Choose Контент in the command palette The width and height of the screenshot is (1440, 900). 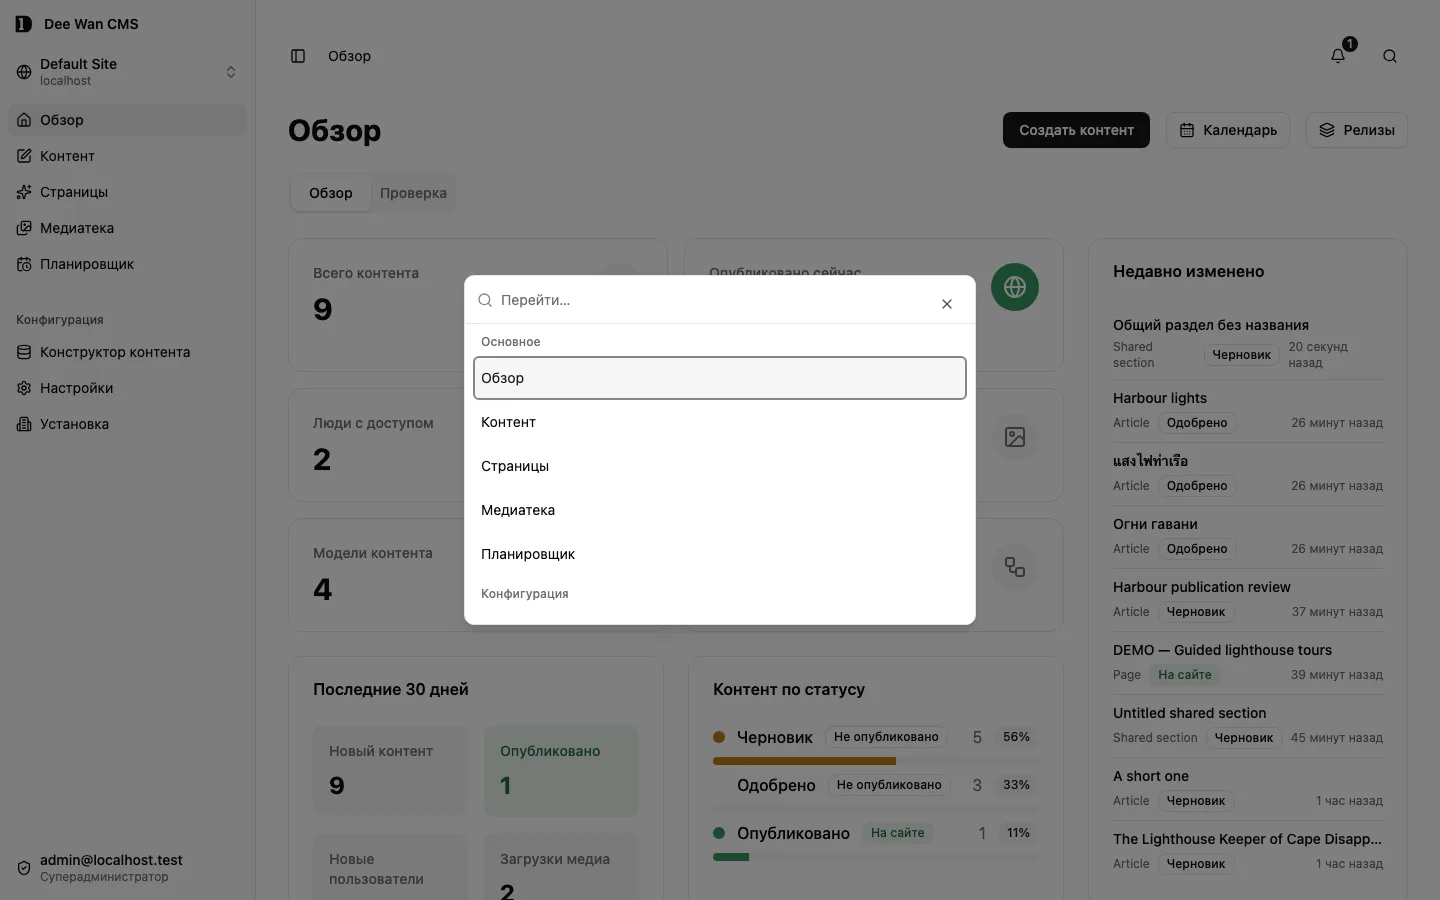tap(720, 422)
